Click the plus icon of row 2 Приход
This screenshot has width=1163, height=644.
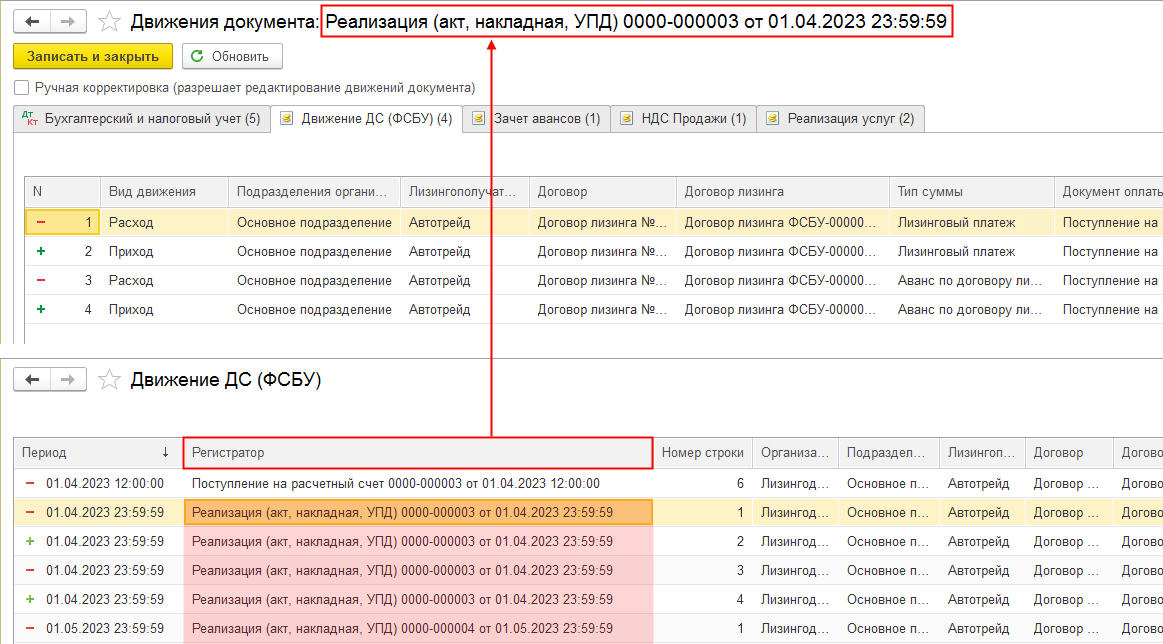click(41, 252)
